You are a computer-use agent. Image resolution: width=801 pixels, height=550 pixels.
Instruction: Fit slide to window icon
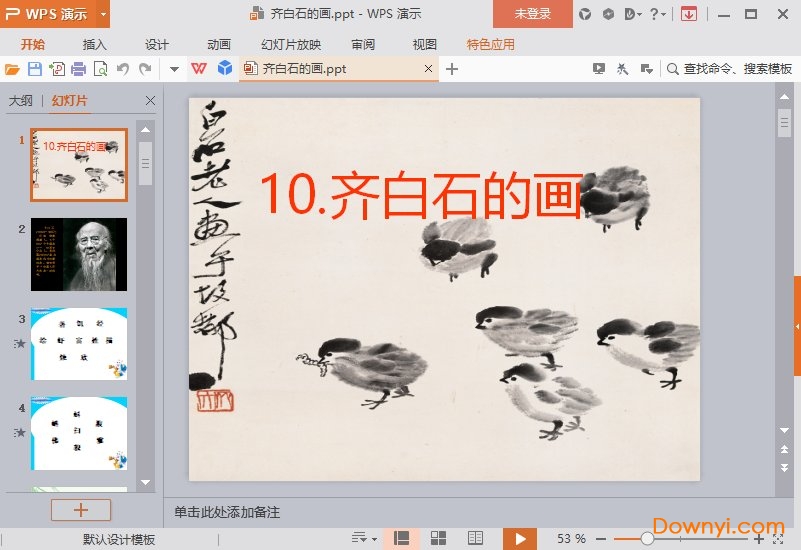tap(778, 539)
